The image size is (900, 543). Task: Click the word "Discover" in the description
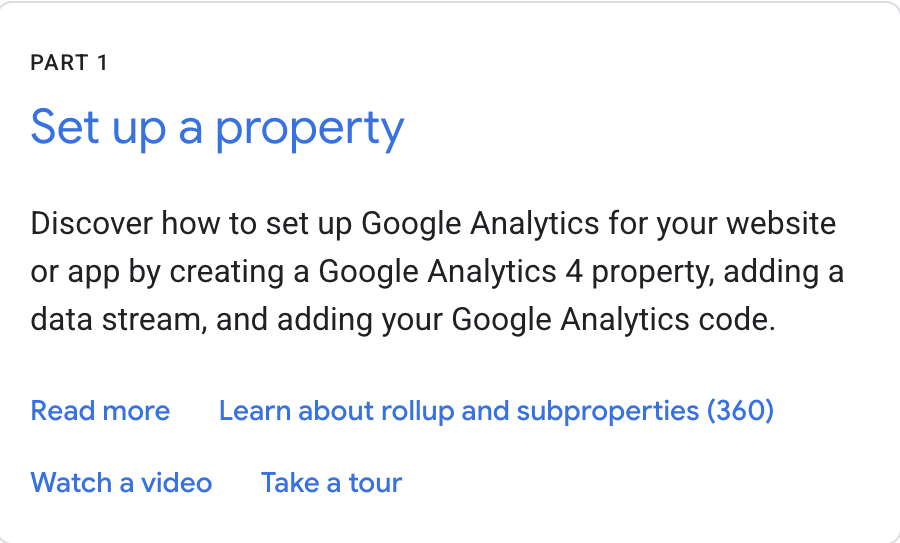pos(91,222)
